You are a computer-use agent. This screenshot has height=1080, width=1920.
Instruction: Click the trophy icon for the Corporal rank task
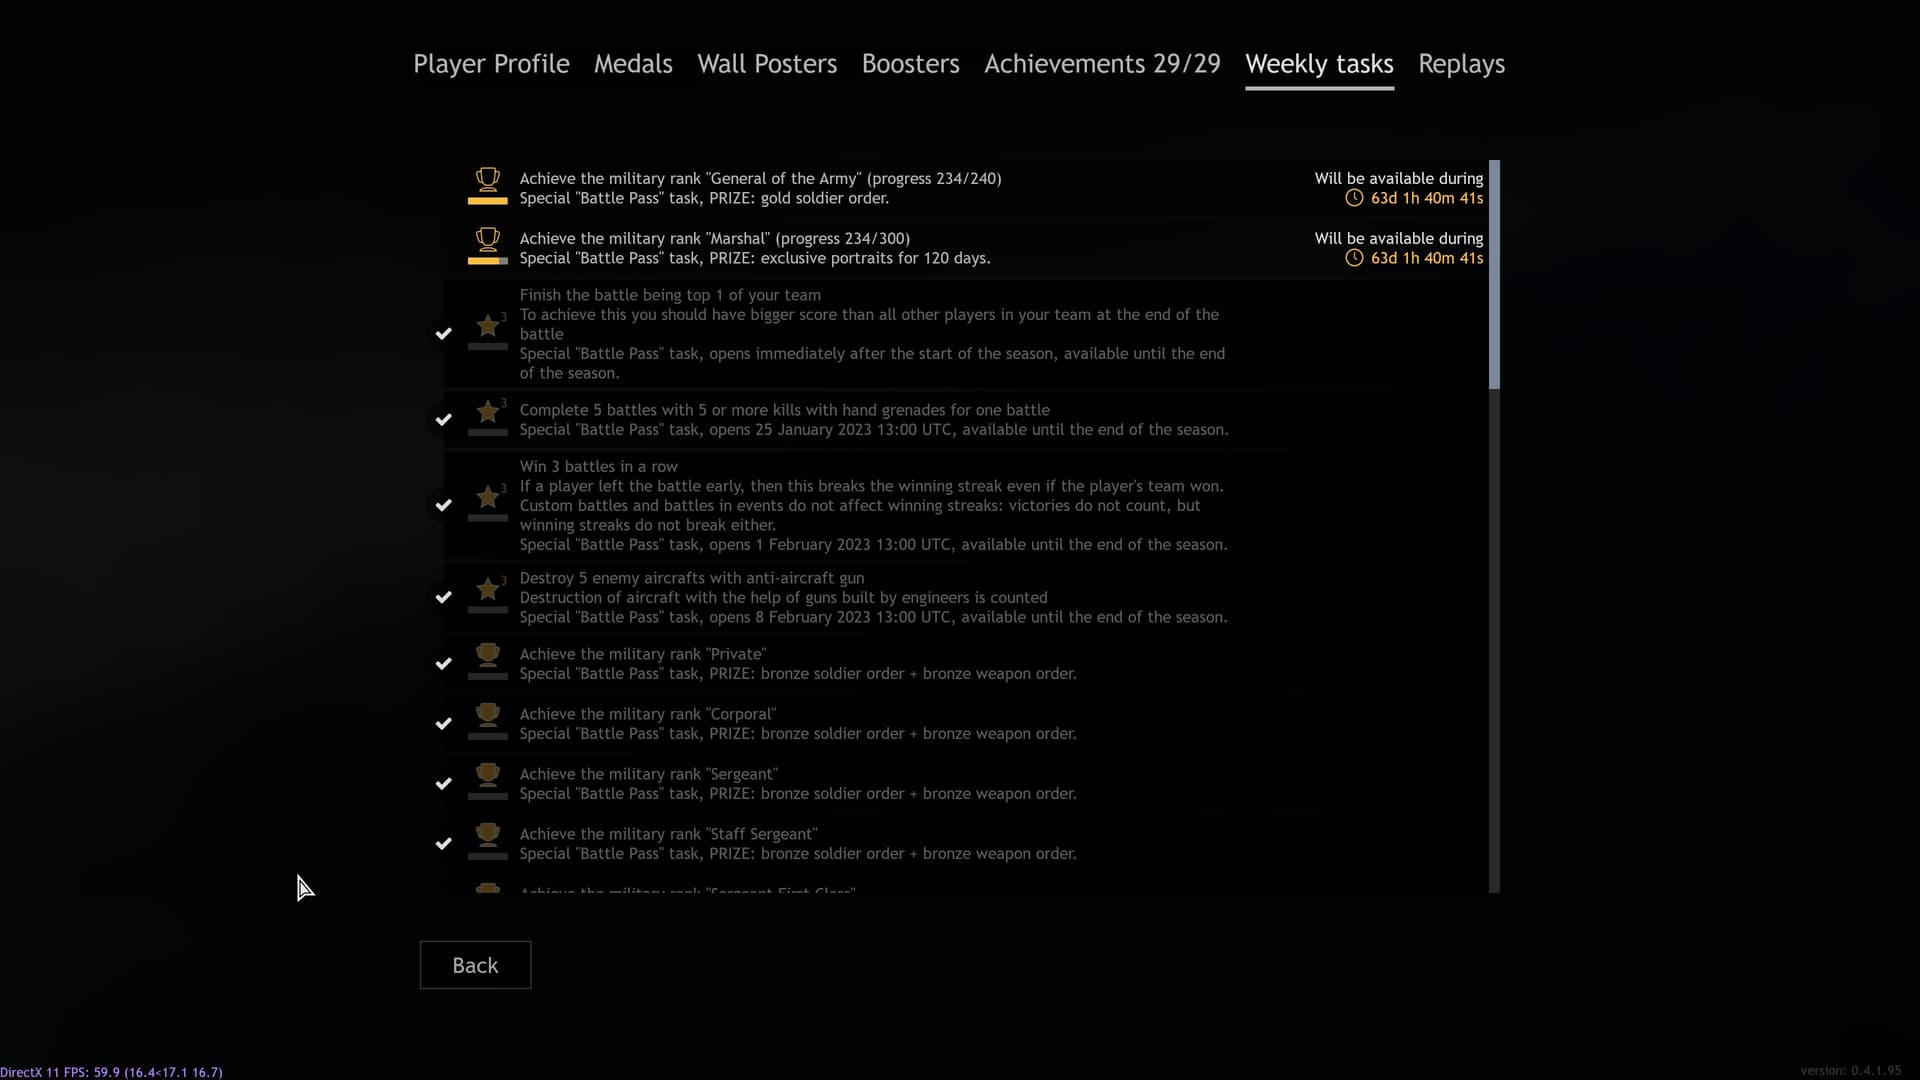pos(487,715)
